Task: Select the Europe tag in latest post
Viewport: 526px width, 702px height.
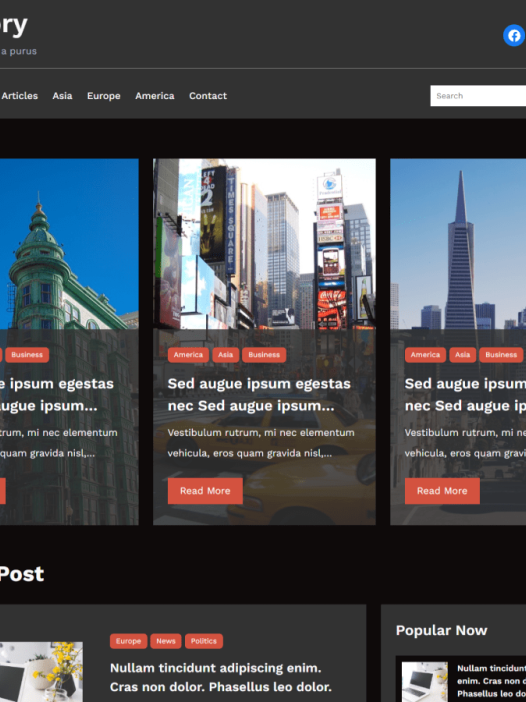Action: 128,641
